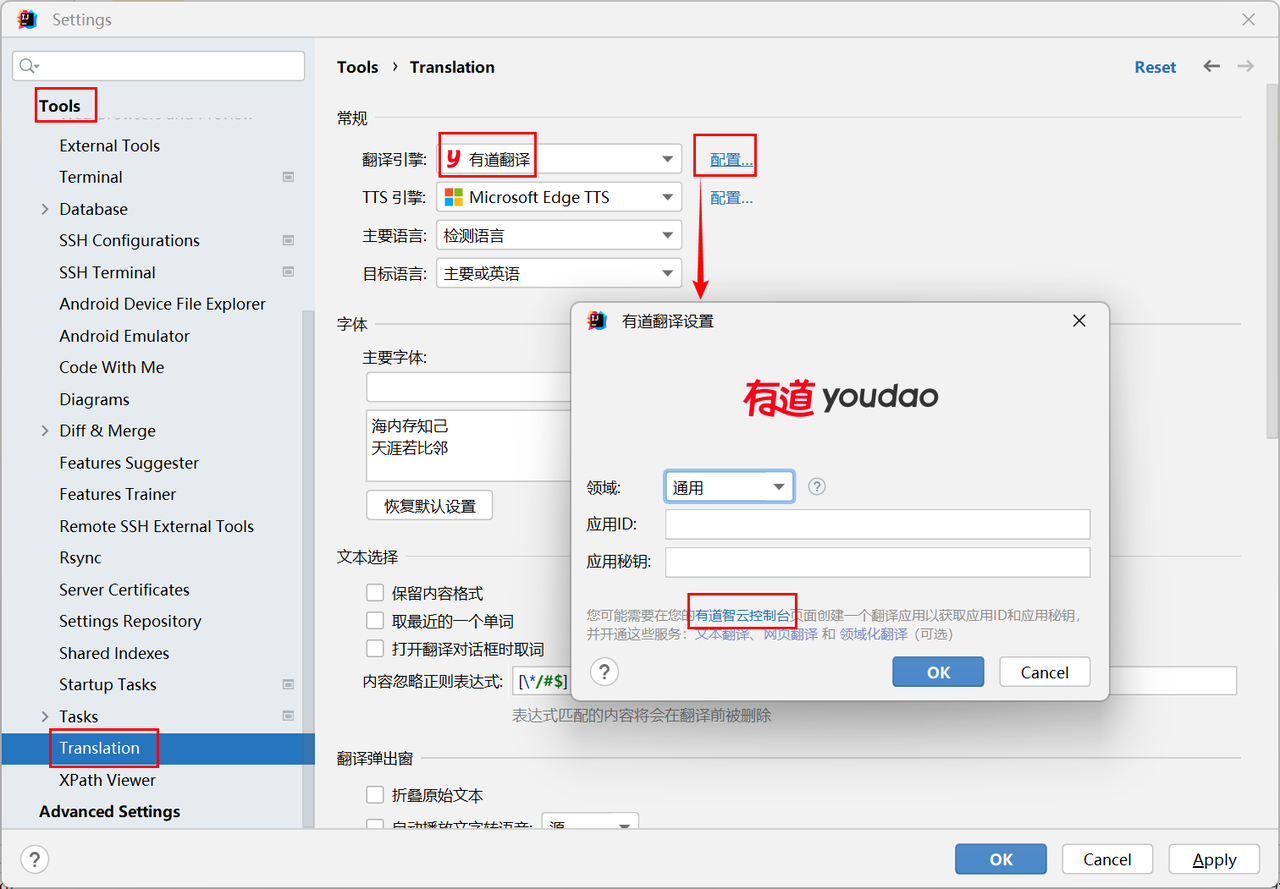The width and height of the screenshot is (1280, 889).
Task: Click the search magnifier icon in settings
Action: (29, 66)
